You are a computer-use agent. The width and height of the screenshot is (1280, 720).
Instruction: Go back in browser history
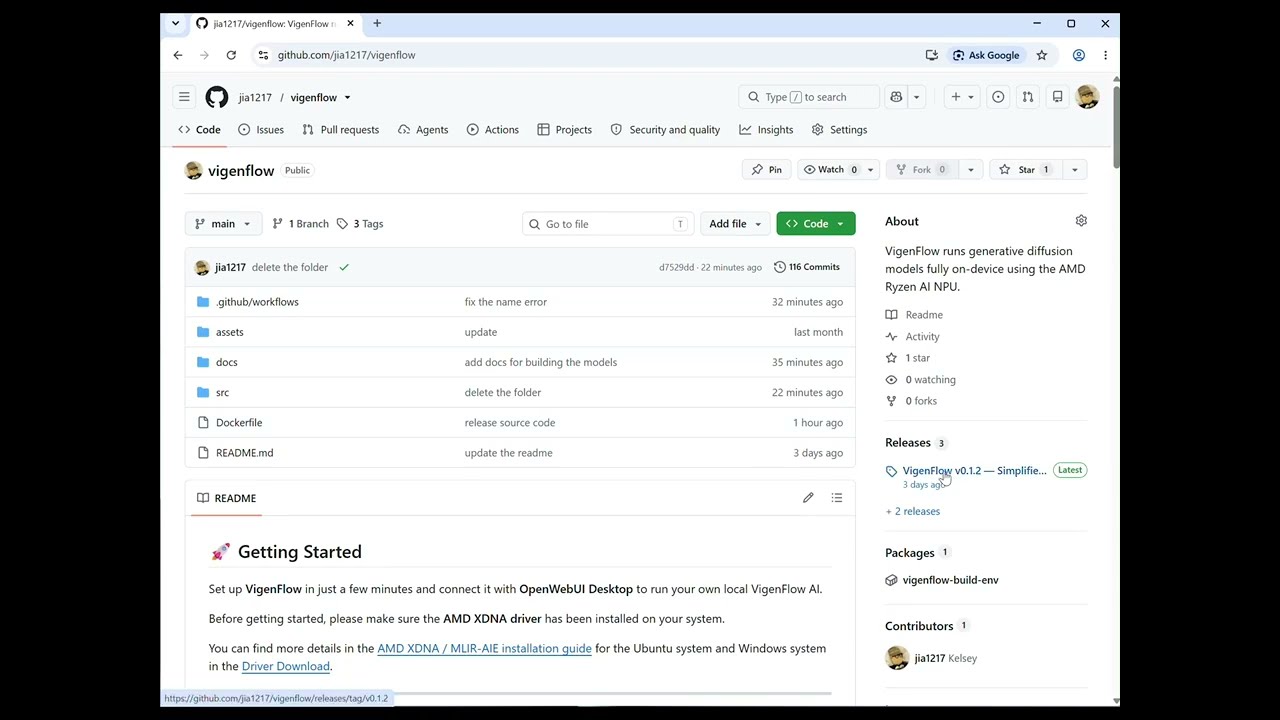(x=178, y=55)
